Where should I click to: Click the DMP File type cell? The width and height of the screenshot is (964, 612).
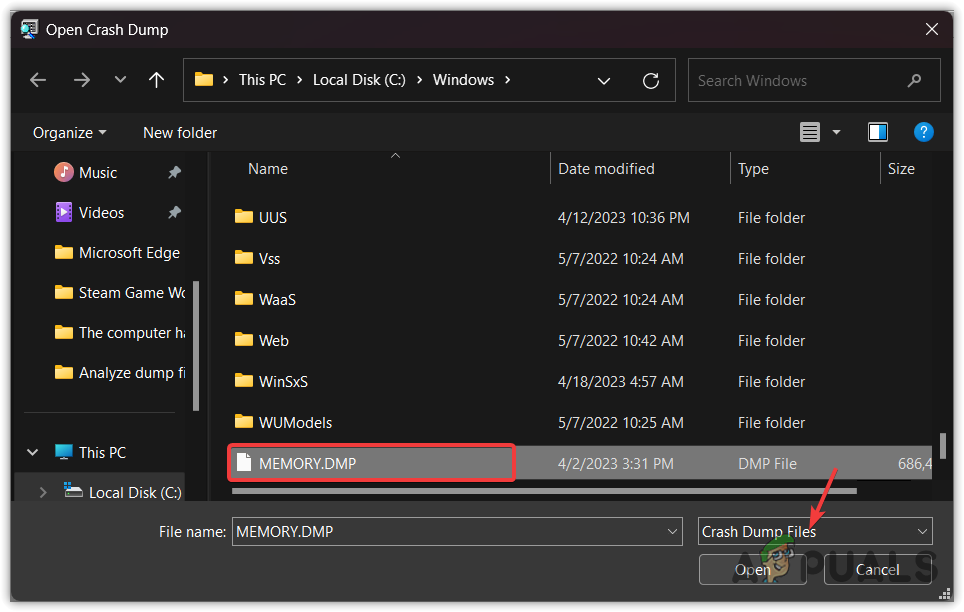coord(767,464)
